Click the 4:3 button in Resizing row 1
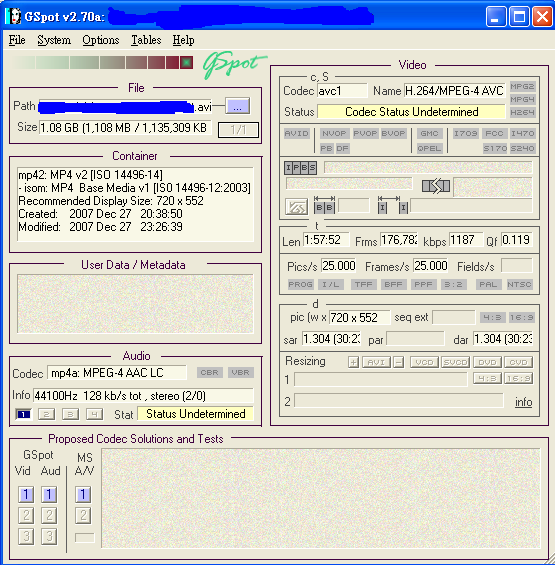Viewport: 555px width, 565px height. click(x=487, y=378)
